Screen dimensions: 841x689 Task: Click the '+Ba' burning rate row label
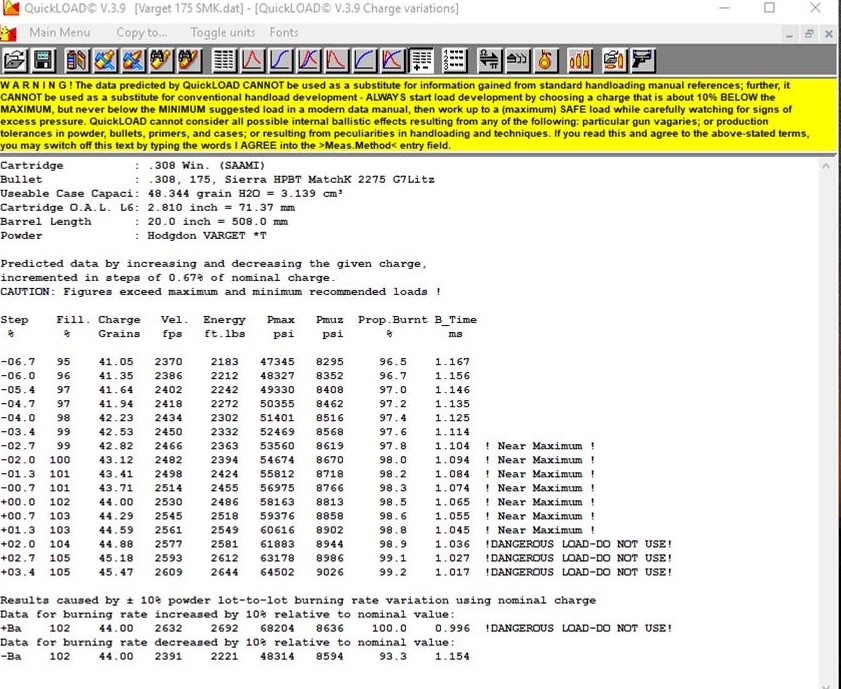[11, 628]
